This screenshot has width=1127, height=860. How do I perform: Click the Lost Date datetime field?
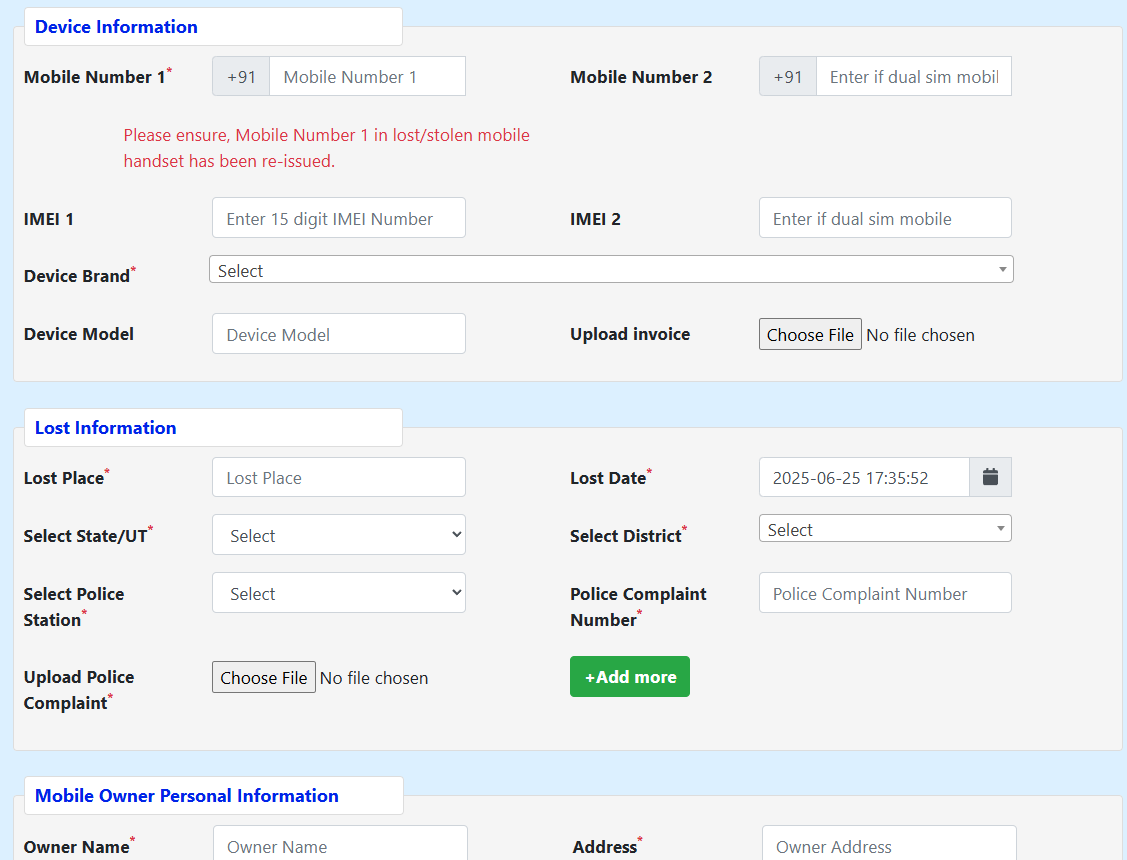coord(863,477)
